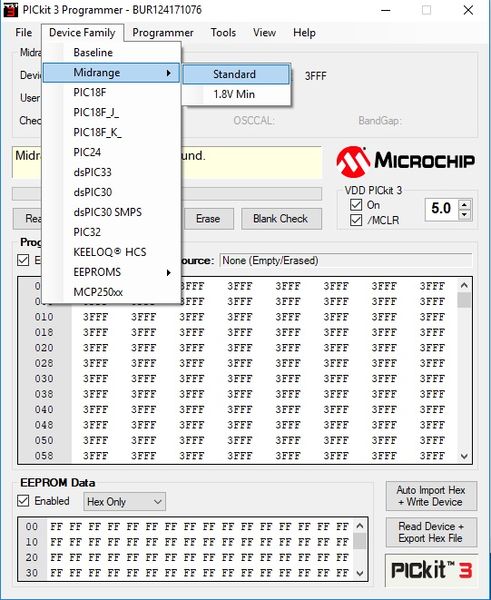Click Auto Import Hex + Write Device

coord(431,496)
